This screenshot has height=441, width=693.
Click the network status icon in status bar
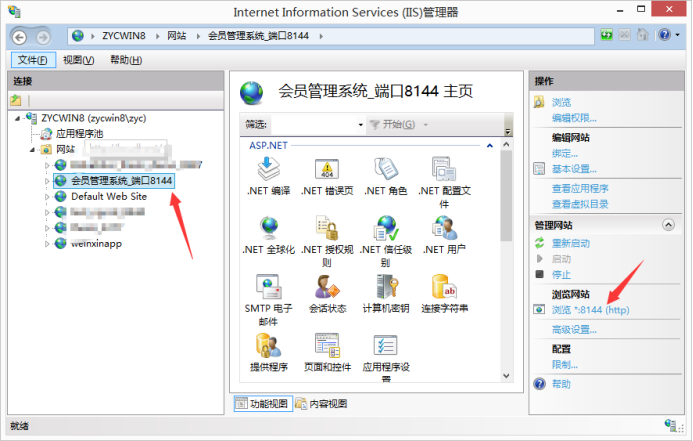click(672, 426)
